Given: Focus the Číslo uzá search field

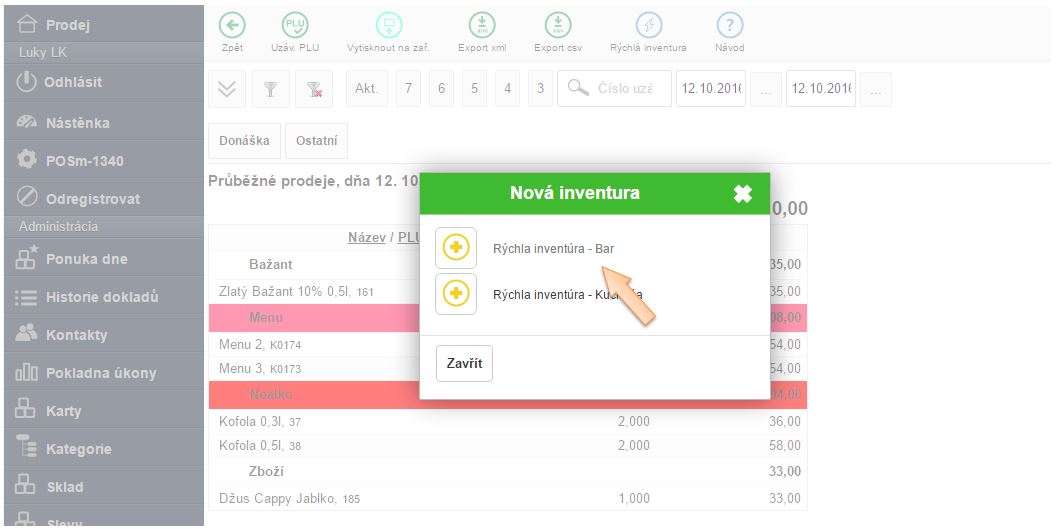Looking at the screenshot, I should (x=625, y=89).
